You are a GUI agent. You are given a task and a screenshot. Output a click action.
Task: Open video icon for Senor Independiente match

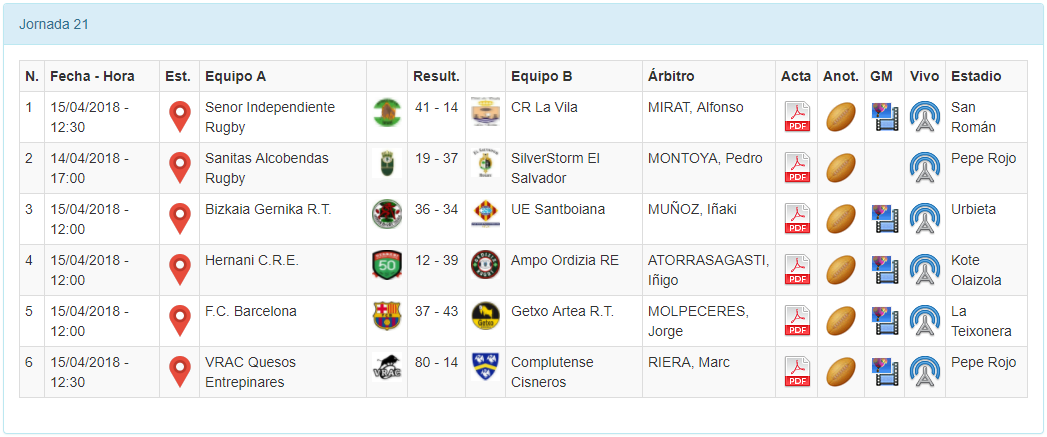click(x=884, y=117)
